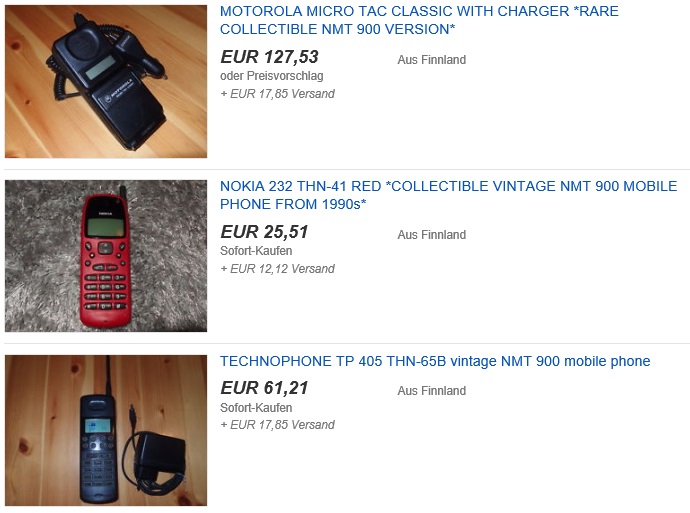Viewport: 690px width, 513px height.
Task: Click 'Sofort-Kaufen' under the Technophone price
Action: [x=256, y=407]
